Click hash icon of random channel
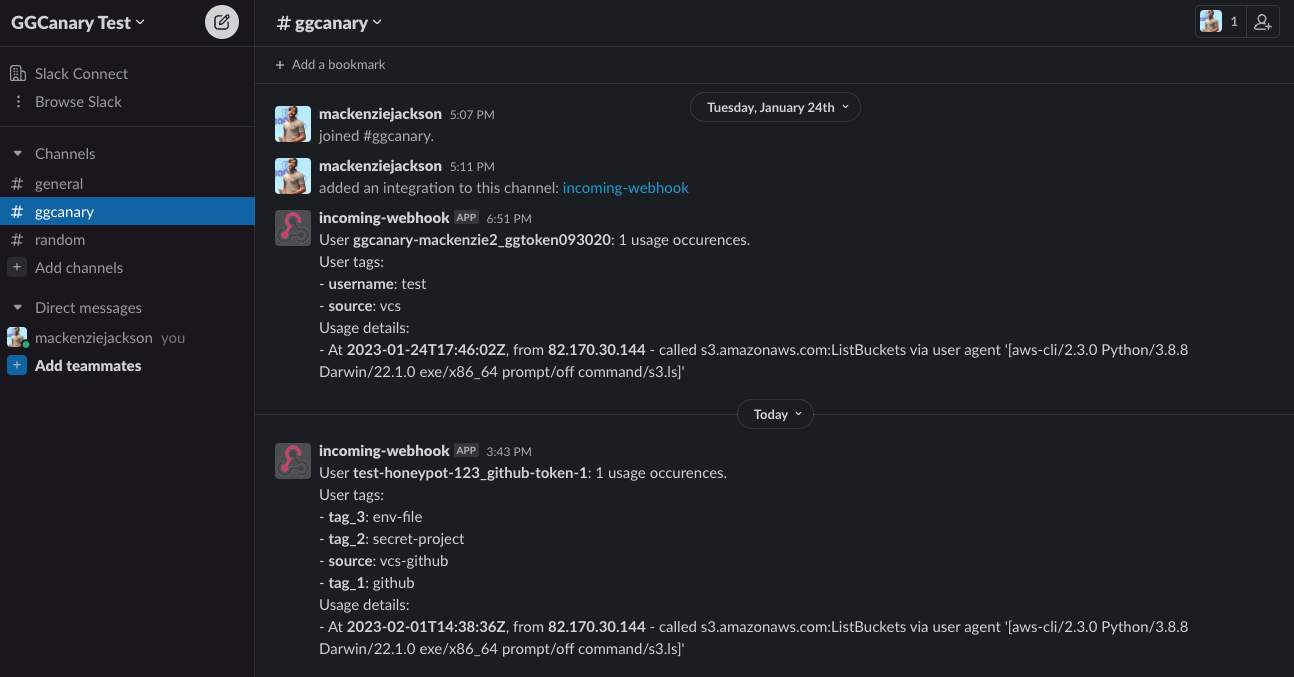 (x=17, y=239)
